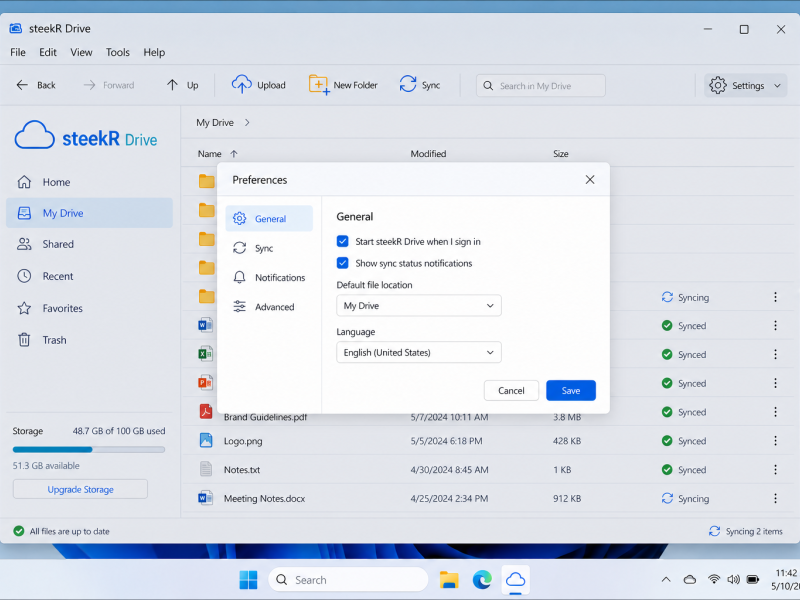Close the Preferences dialog

[x=590, y=180]
